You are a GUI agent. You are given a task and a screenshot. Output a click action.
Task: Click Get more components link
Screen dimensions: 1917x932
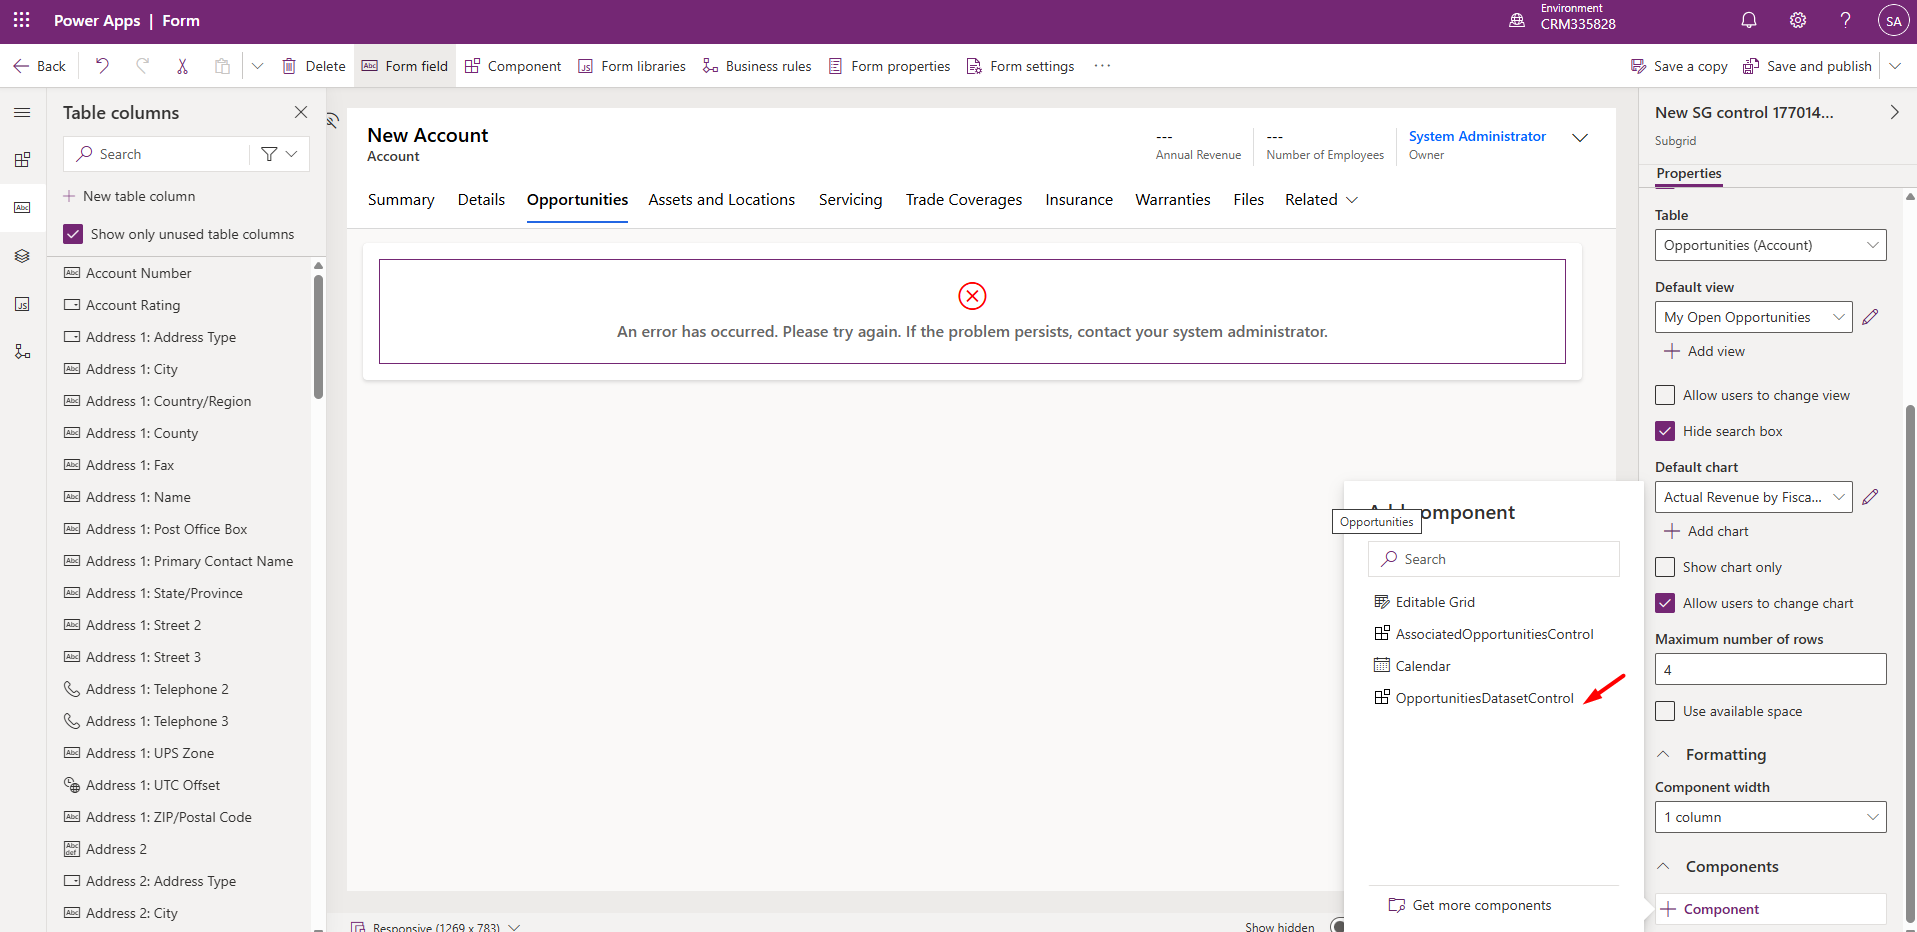click(1481, 905)
